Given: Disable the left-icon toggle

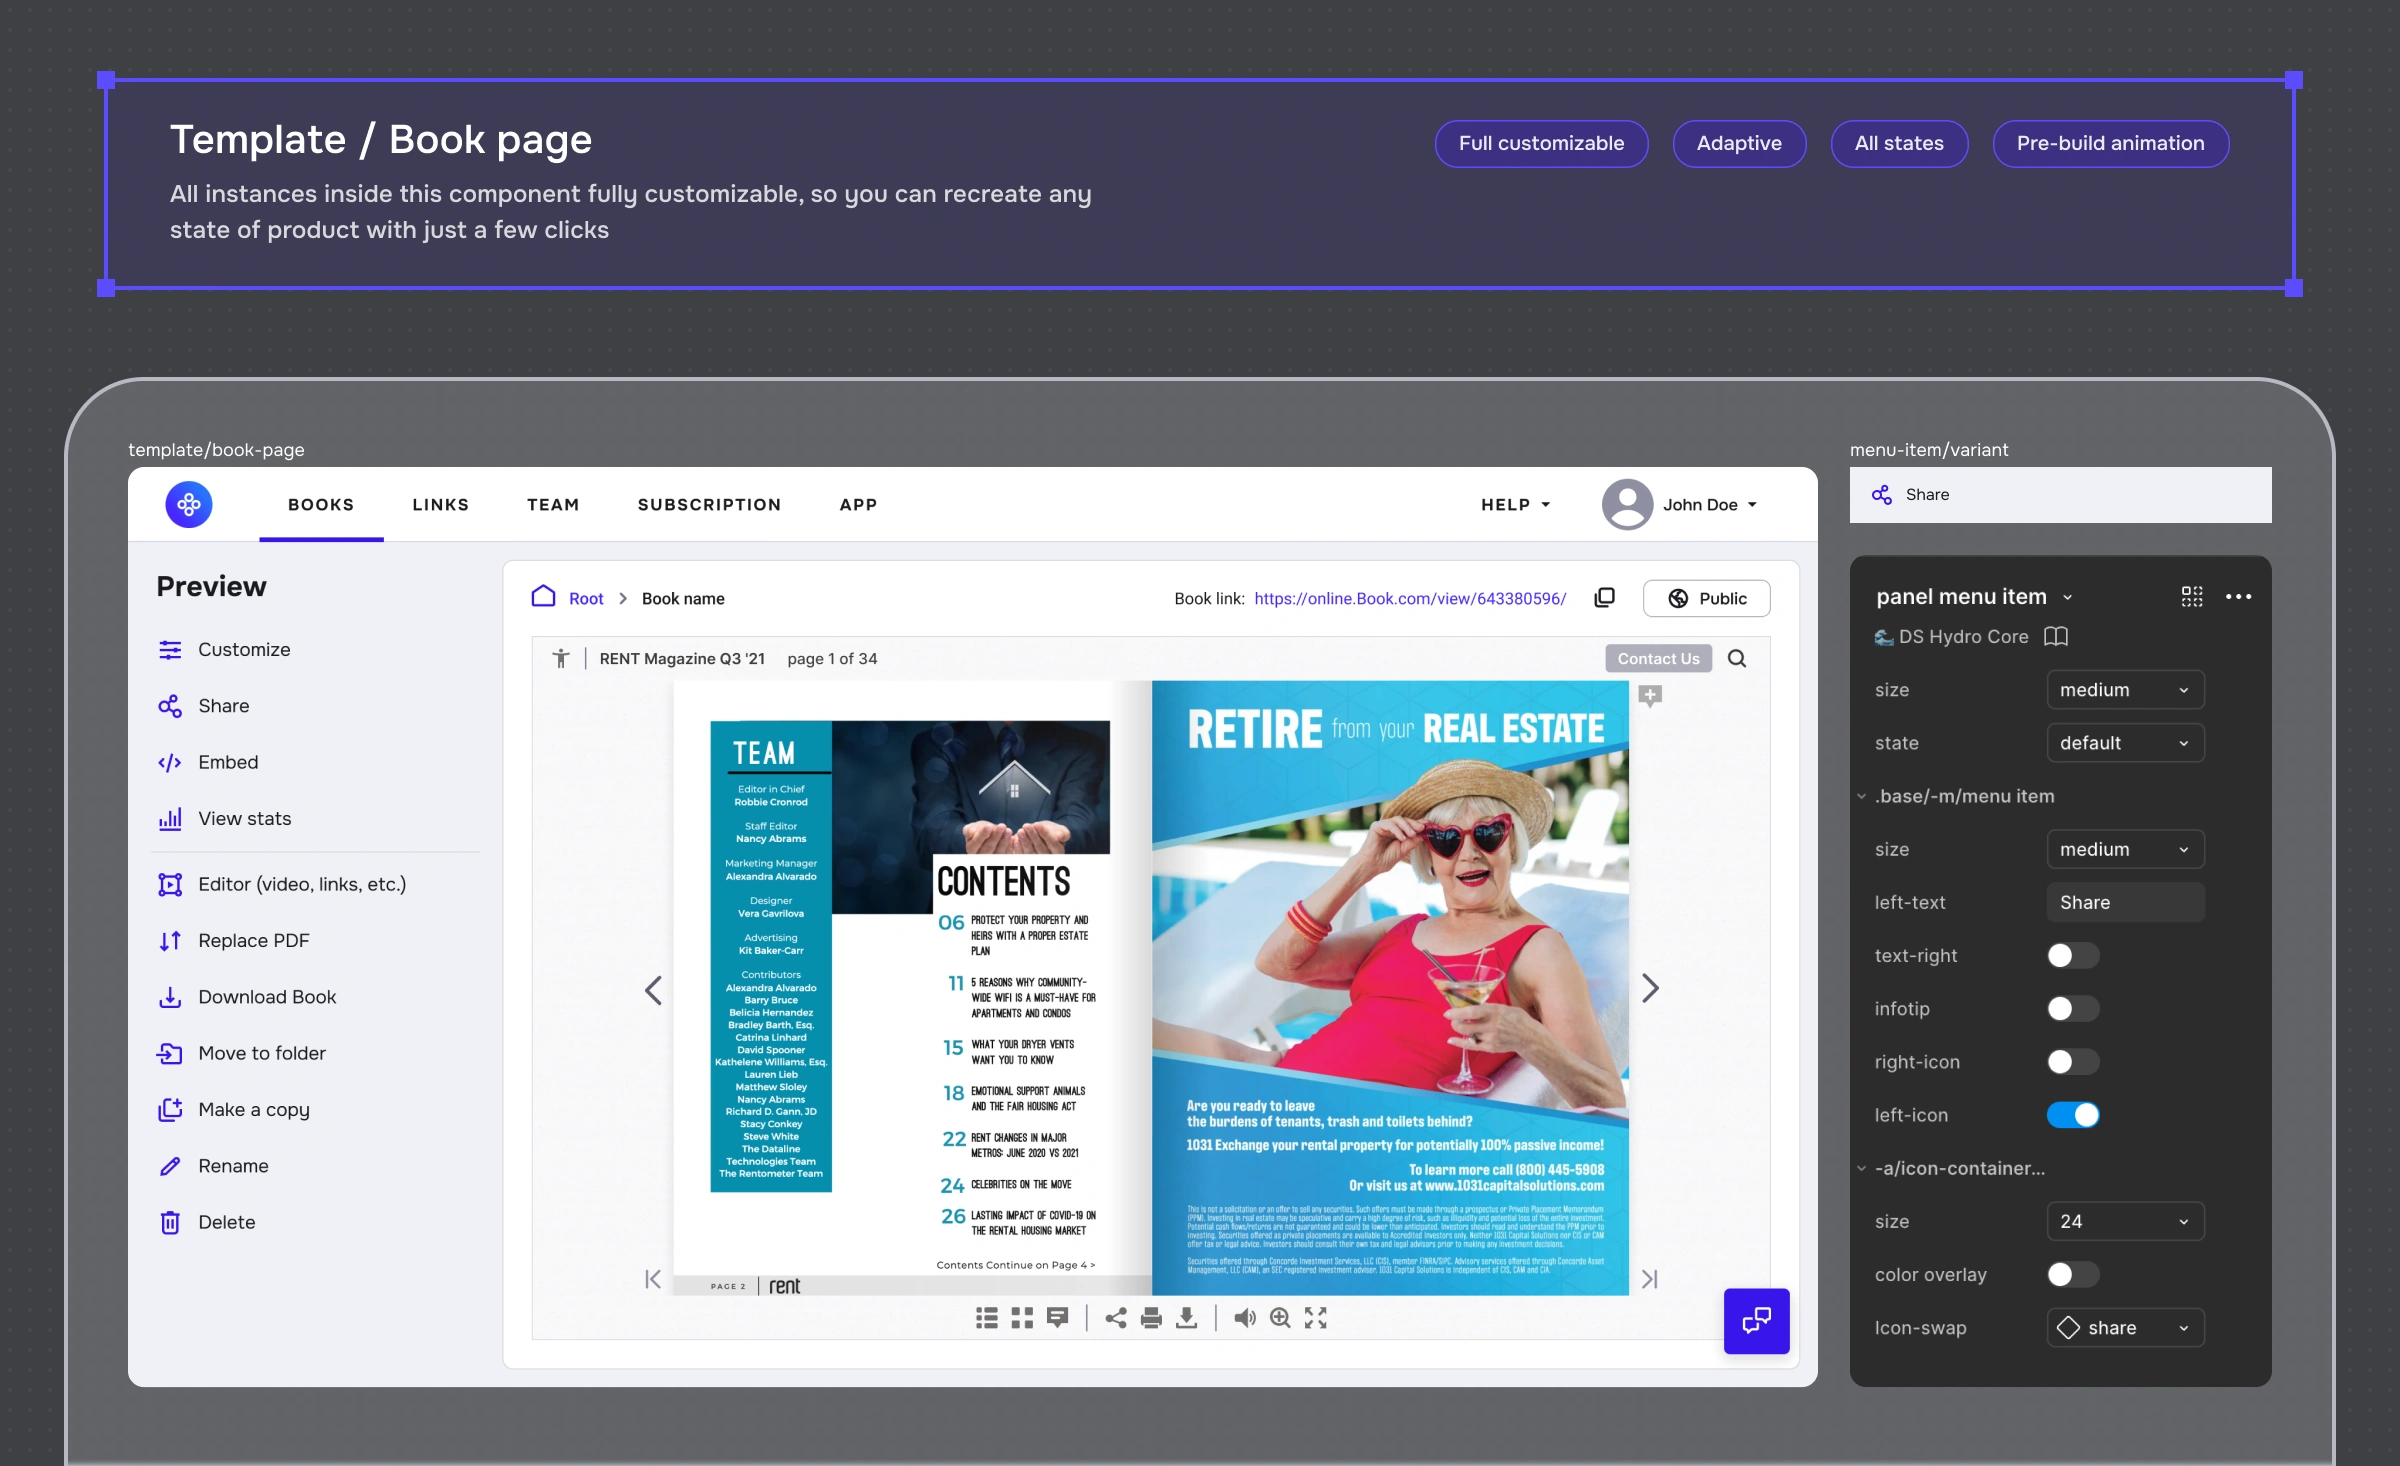Looking at the screenshot, I should tap(2072, 1115).
